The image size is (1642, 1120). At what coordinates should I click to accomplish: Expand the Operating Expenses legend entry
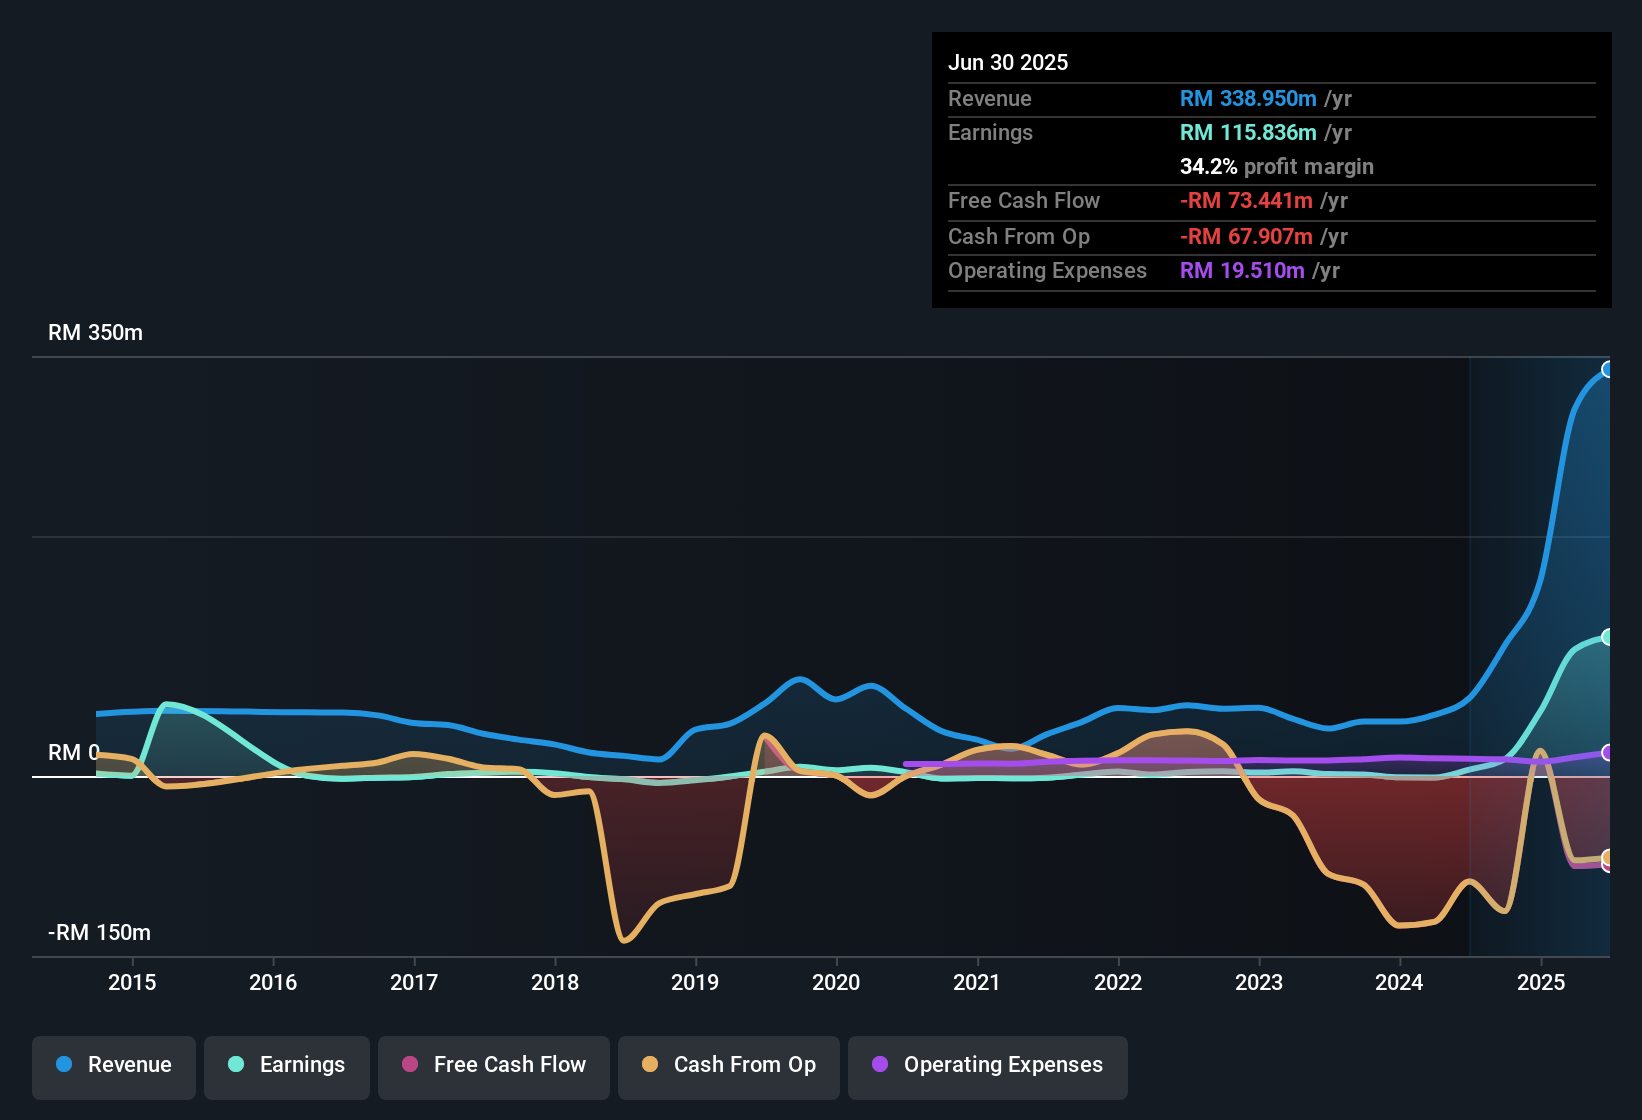click(987, 1065)
